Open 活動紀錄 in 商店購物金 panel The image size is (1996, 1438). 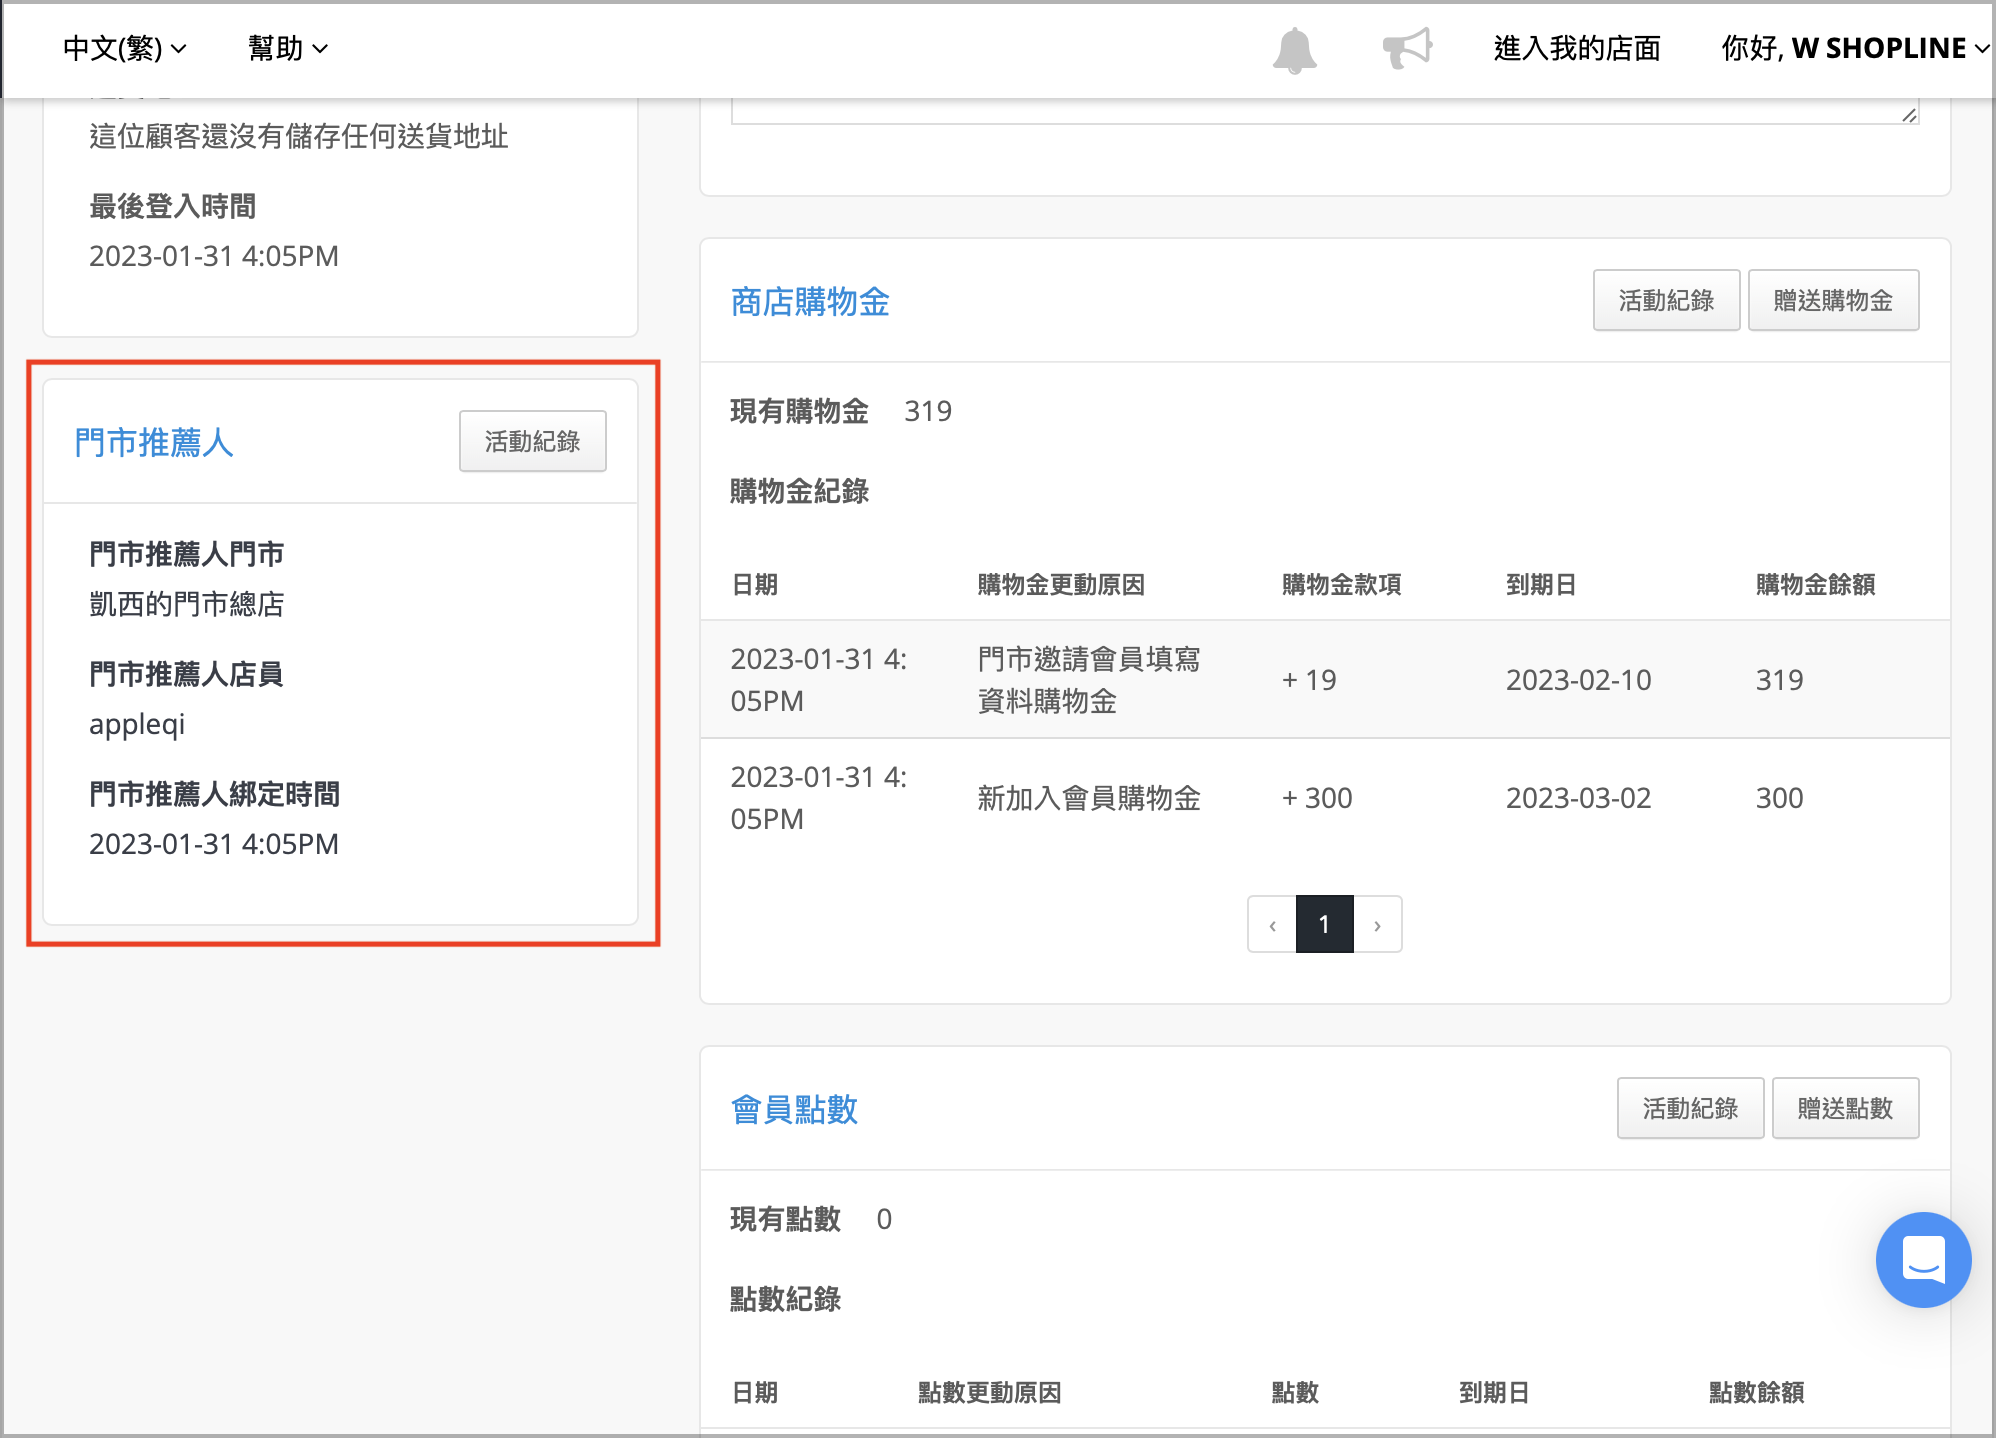[1666, 300]
